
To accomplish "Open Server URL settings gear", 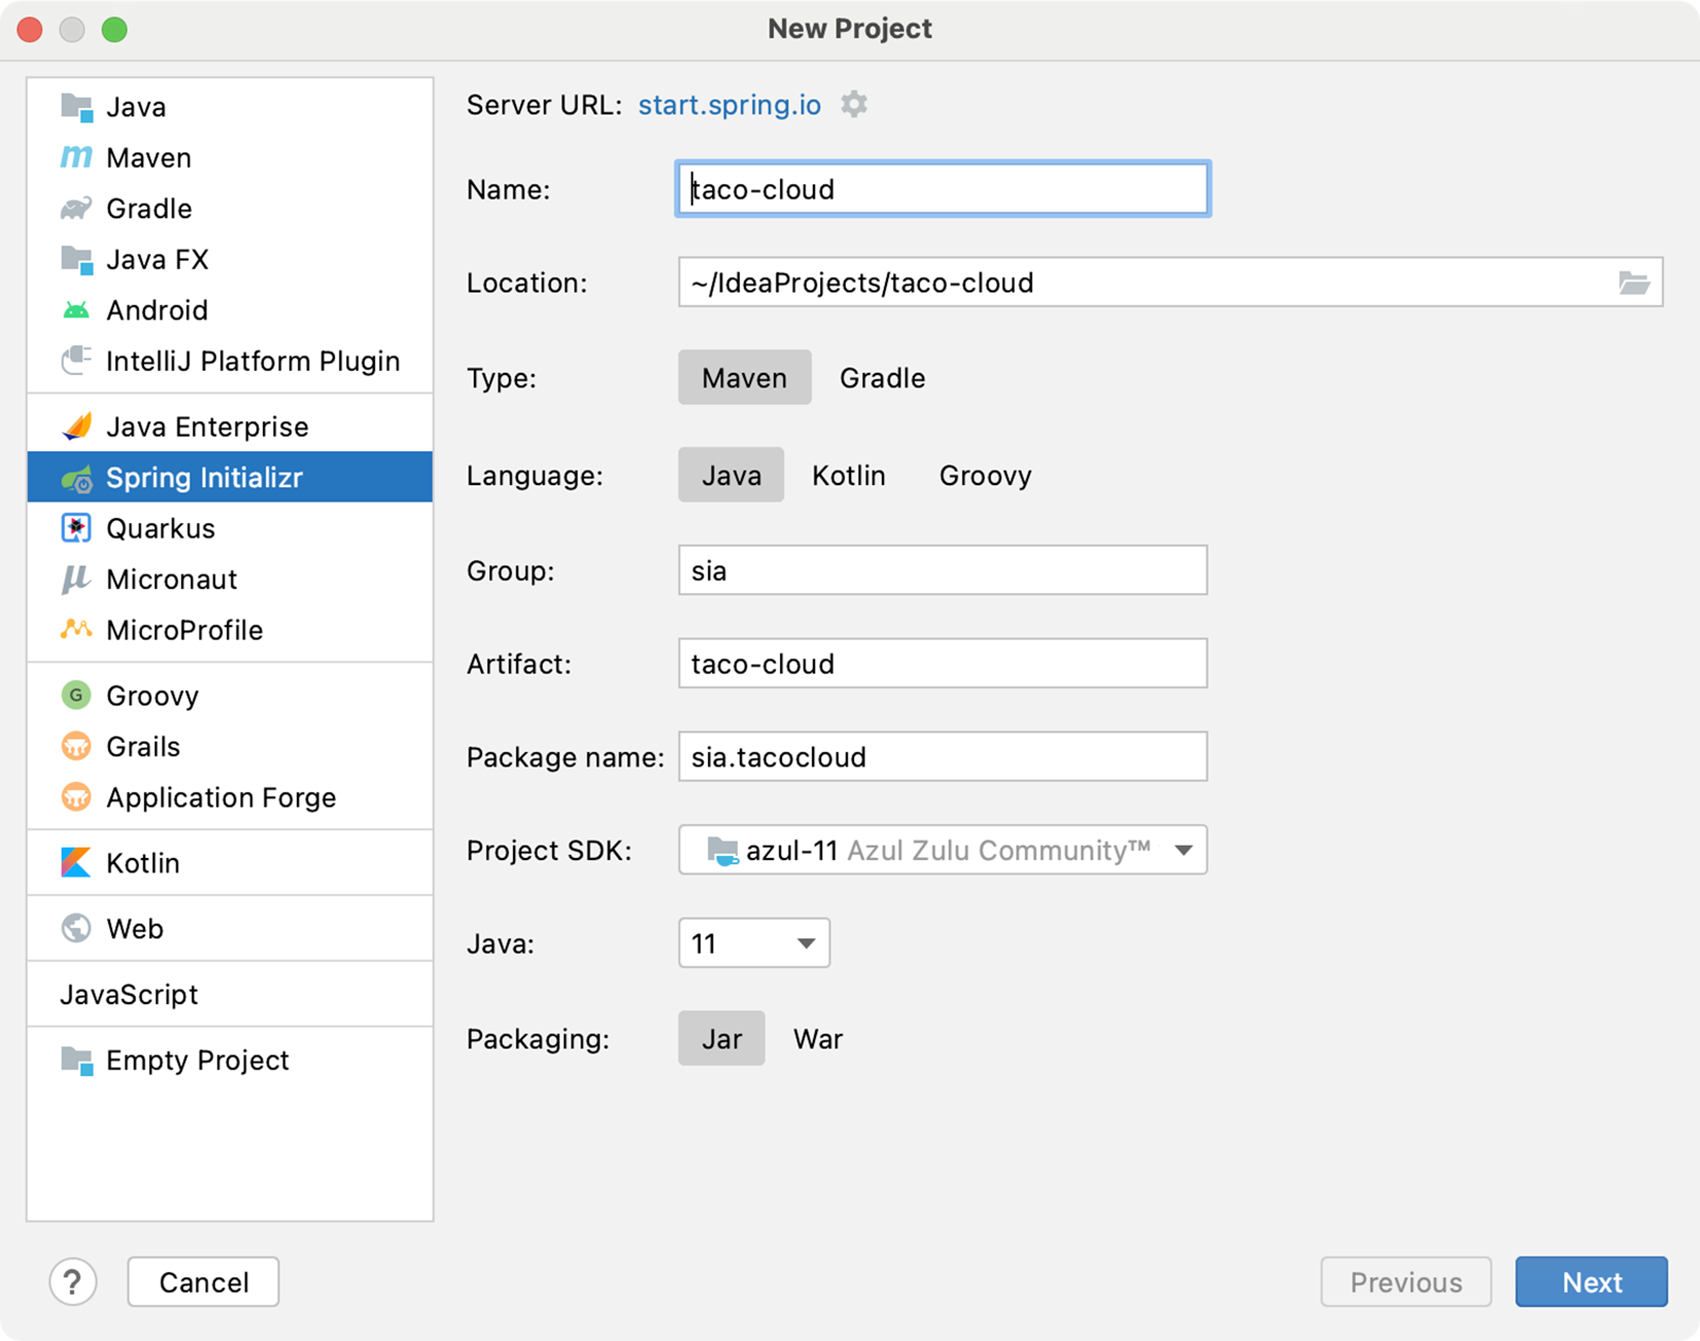I will point(854,104).
